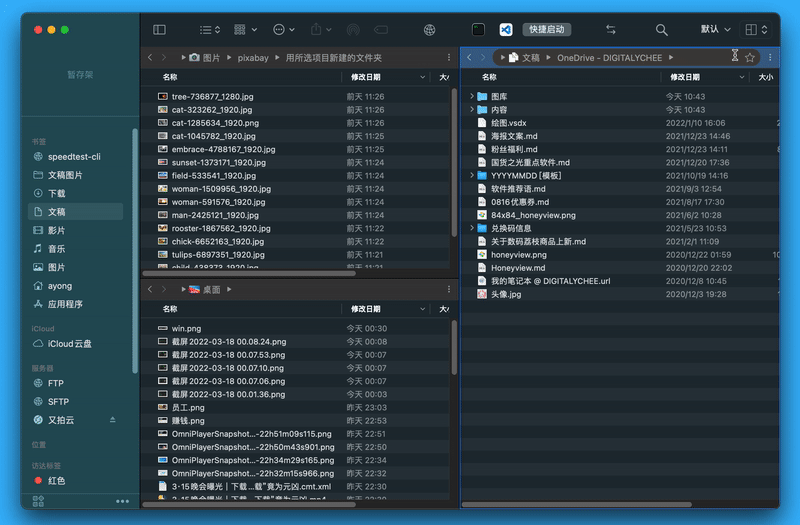Open the Terminal icon in the toolbar
Viewport: 800px width, 525px height.
(x=478, y=30)
